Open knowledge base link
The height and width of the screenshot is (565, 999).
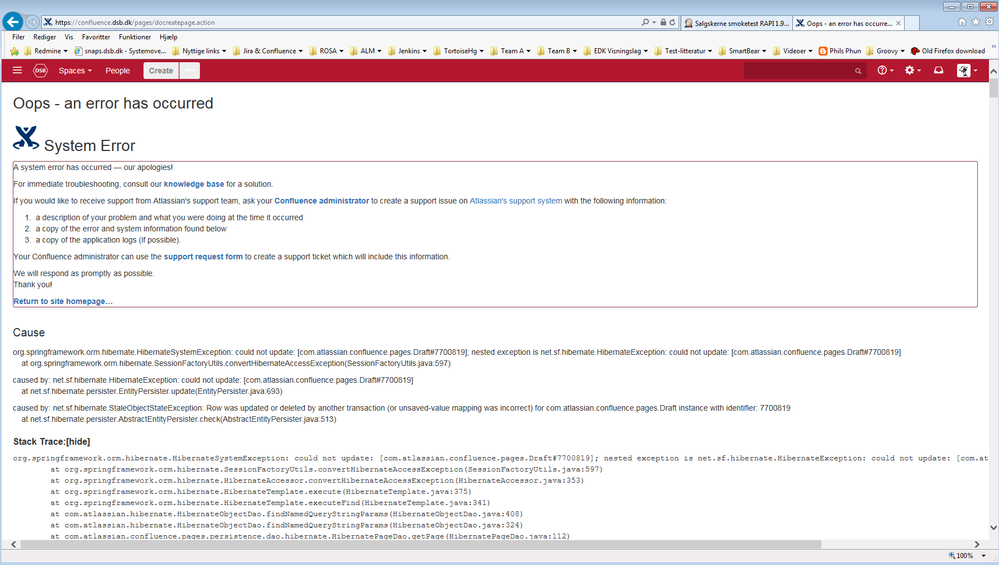(194, 184)
